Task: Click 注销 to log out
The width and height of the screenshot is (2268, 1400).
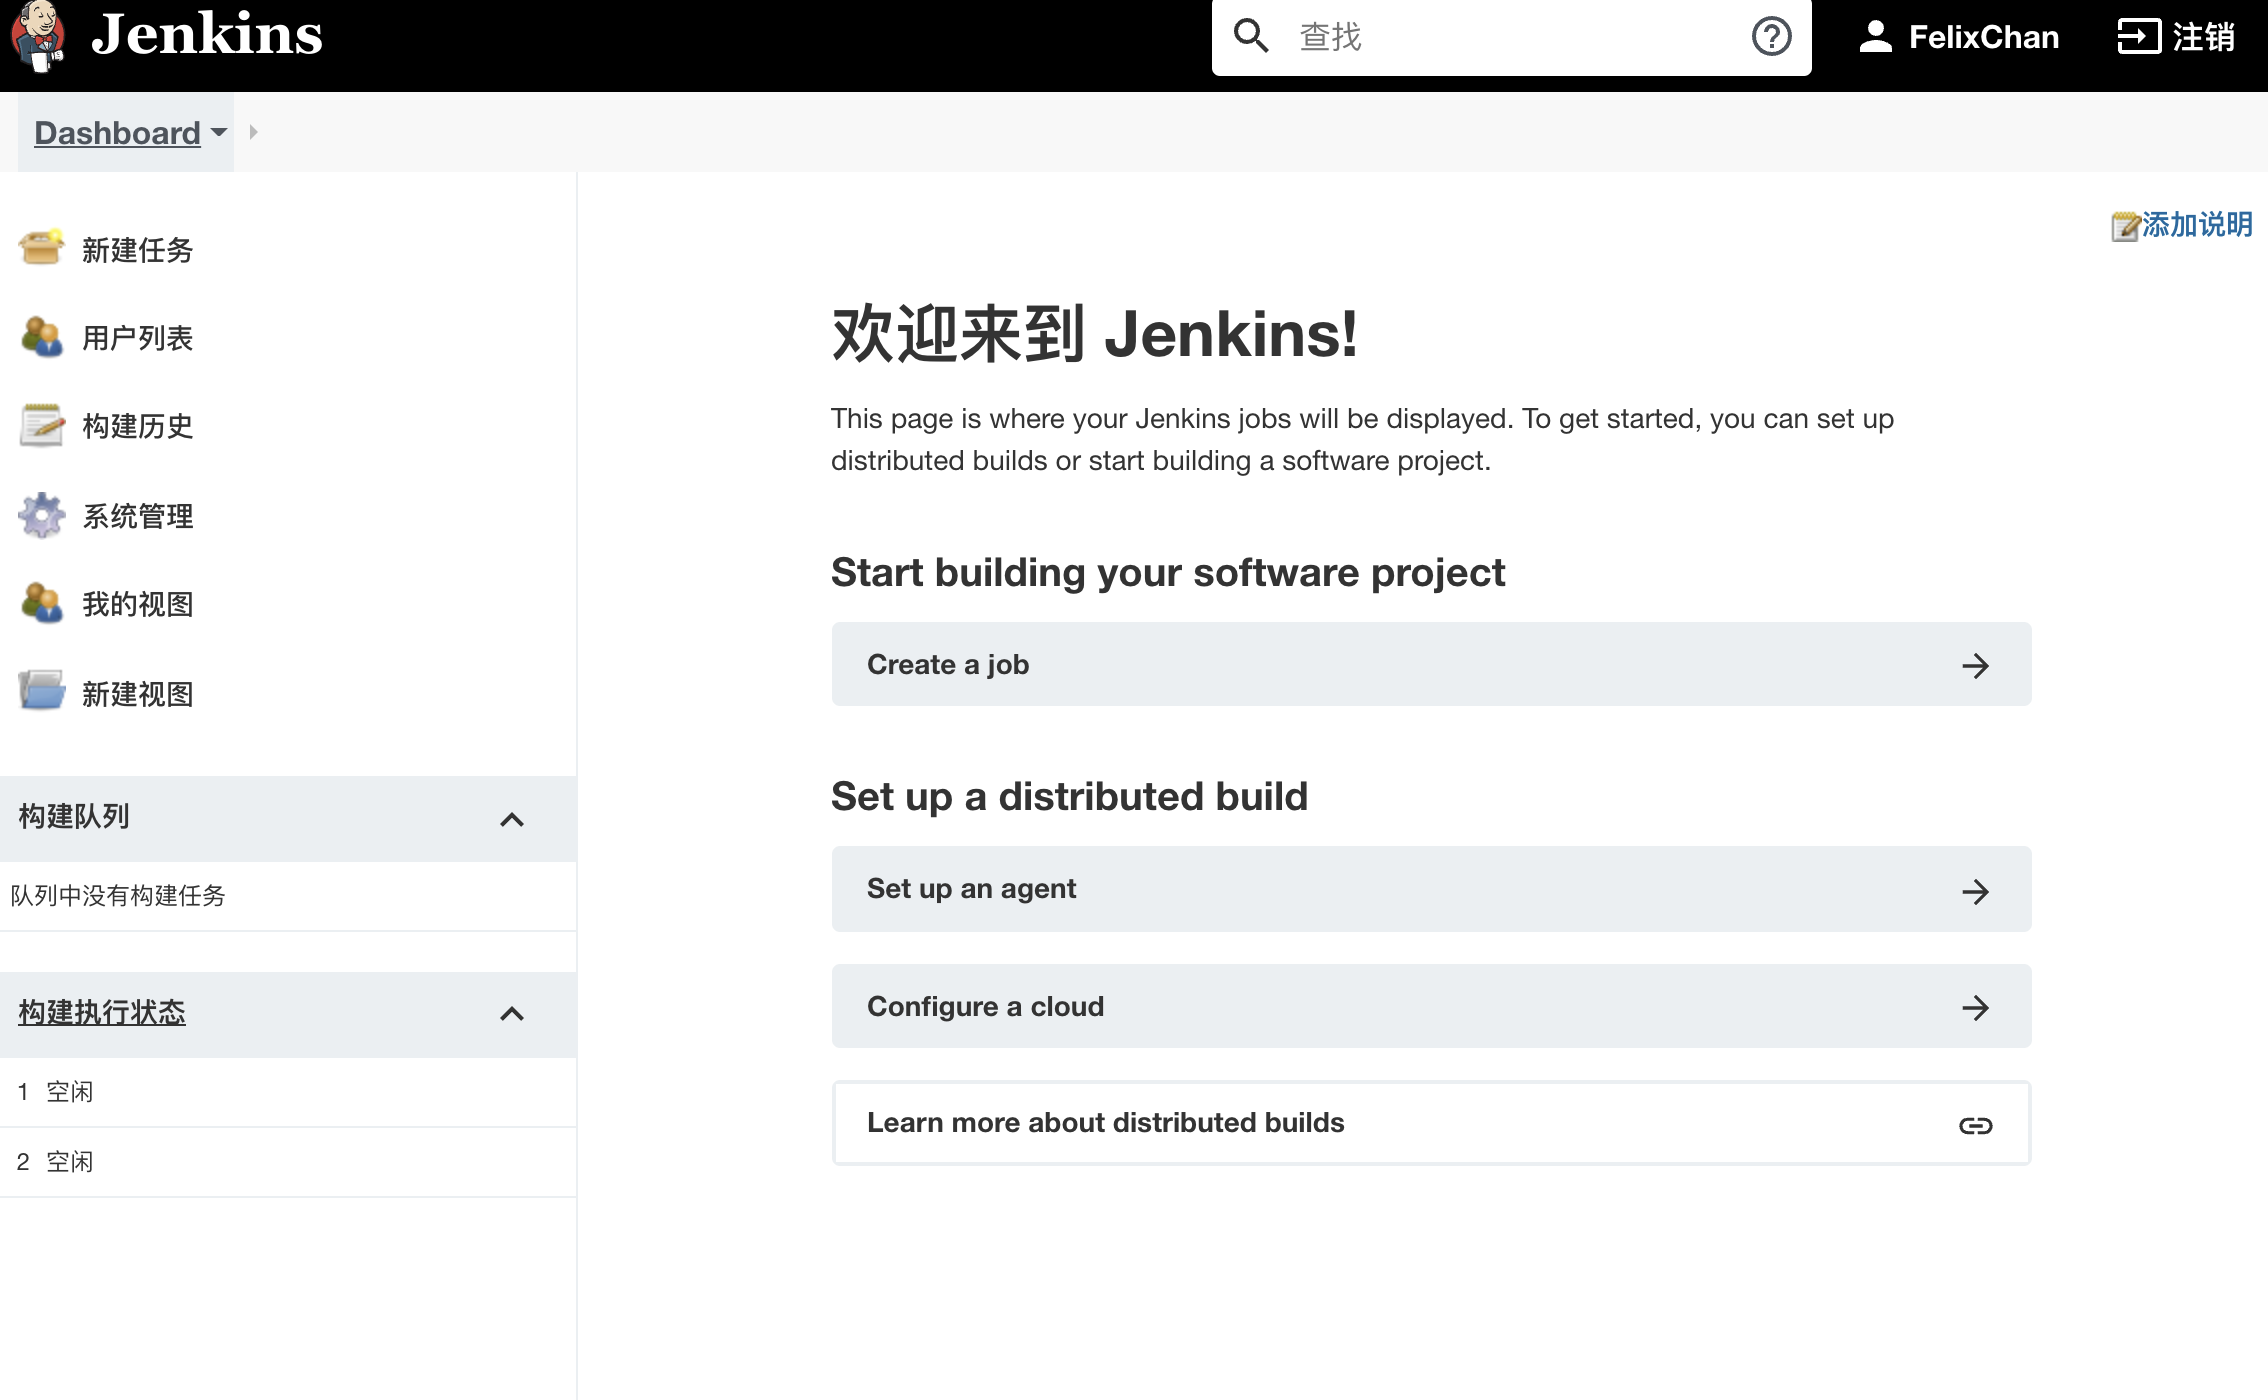Action: tap(2203, 37)
